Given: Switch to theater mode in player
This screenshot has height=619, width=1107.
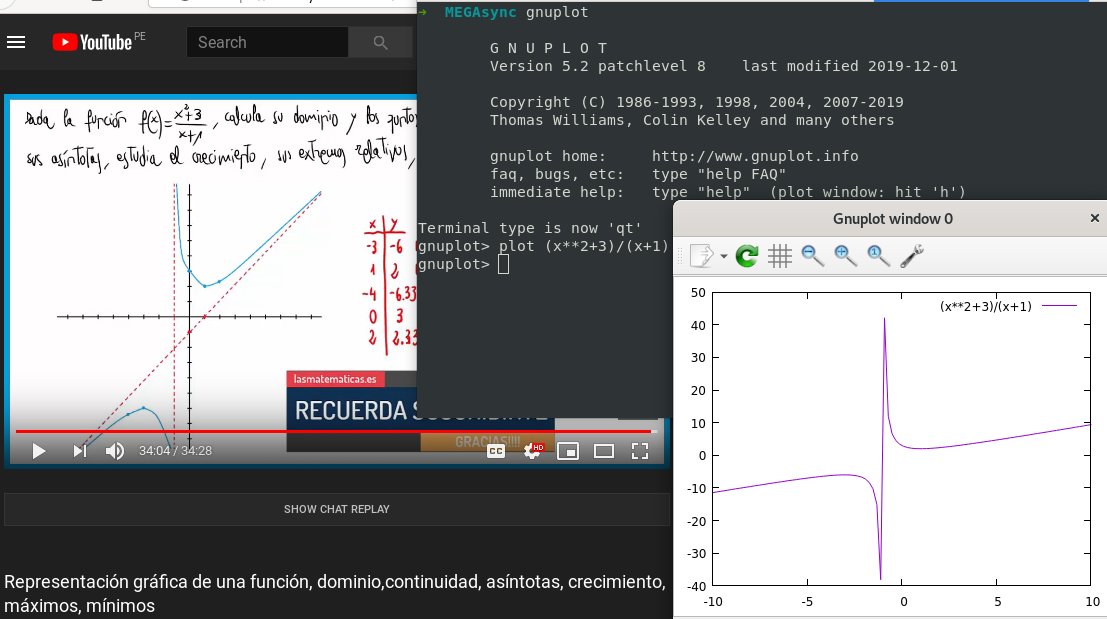Looking at the screenshot, I should point(604,451).
